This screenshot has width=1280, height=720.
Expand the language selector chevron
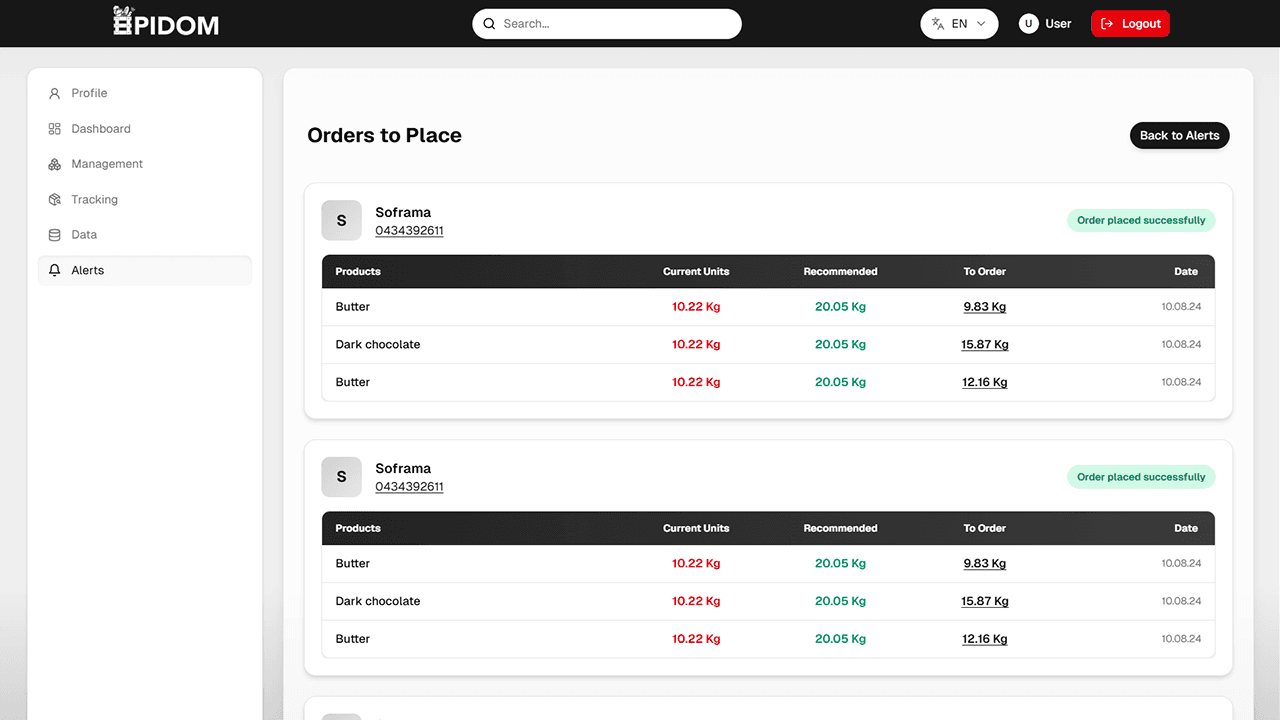983,23
